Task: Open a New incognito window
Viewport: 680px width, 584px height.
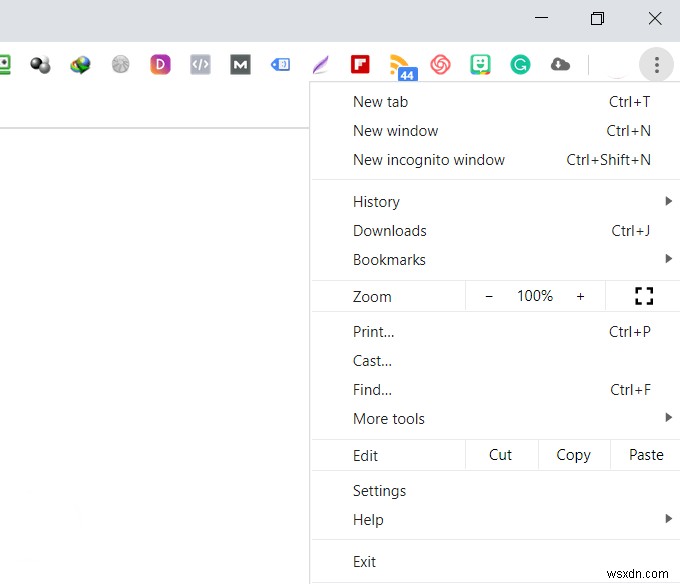Action: (495, 160)
